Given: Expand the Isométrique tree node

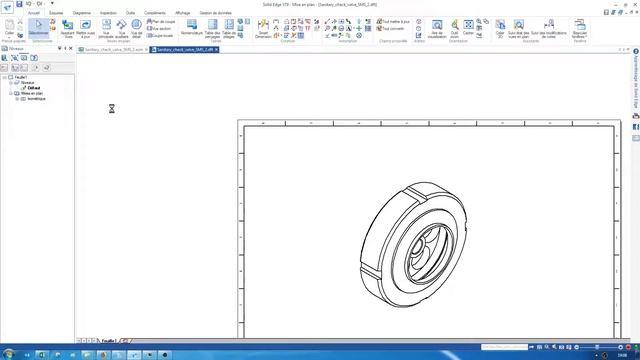Looking at the screenshot, I should coord(17,99).
